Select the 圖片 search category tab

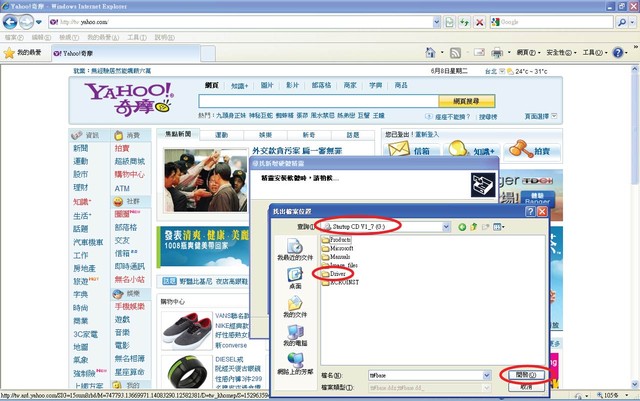[267, 85]
